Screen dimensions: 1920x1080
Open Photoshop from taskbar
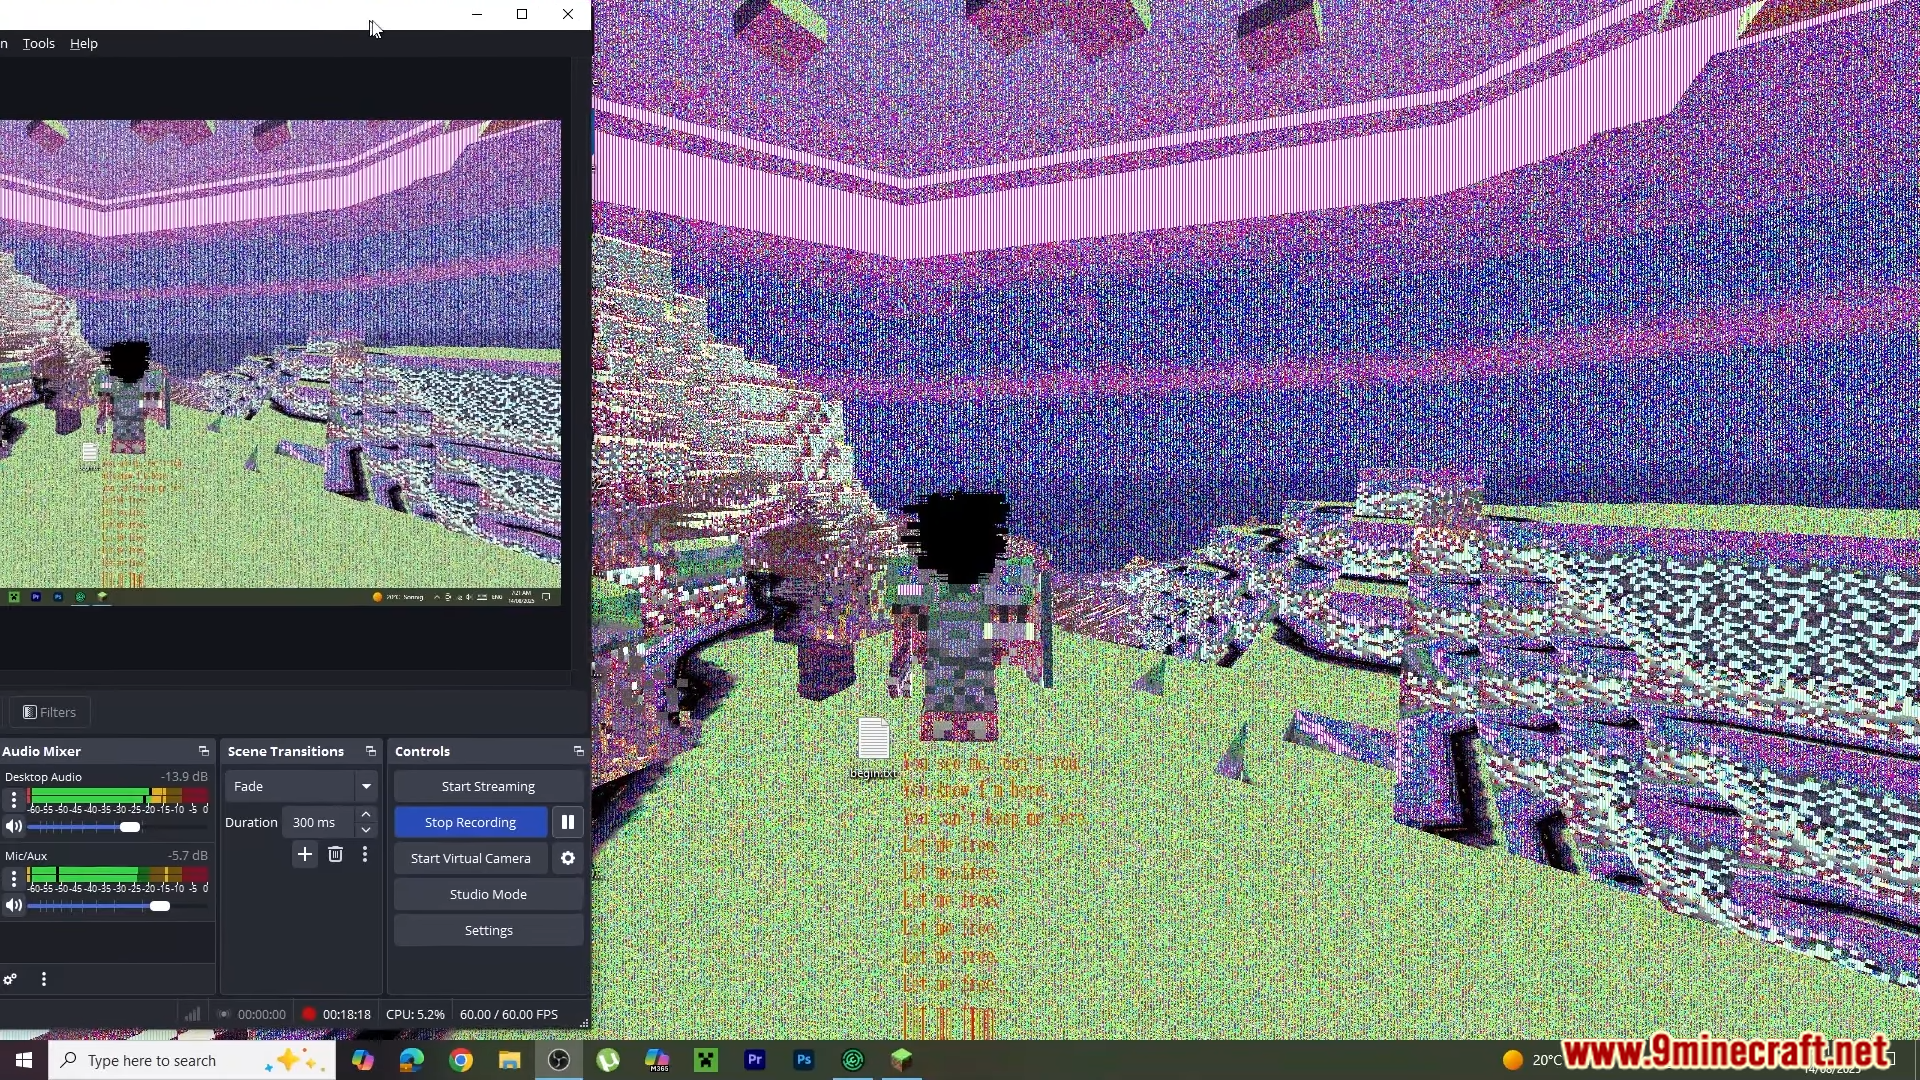tap(804, 1060)
